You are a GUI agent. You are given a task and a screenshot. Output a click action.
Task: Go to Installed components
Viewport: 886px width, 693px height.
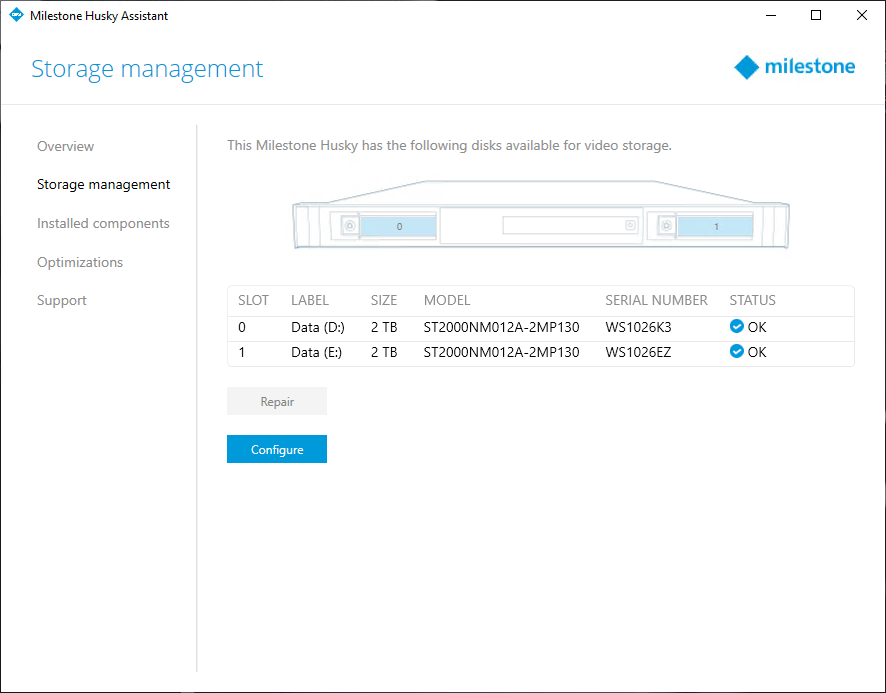pos(103,223)
